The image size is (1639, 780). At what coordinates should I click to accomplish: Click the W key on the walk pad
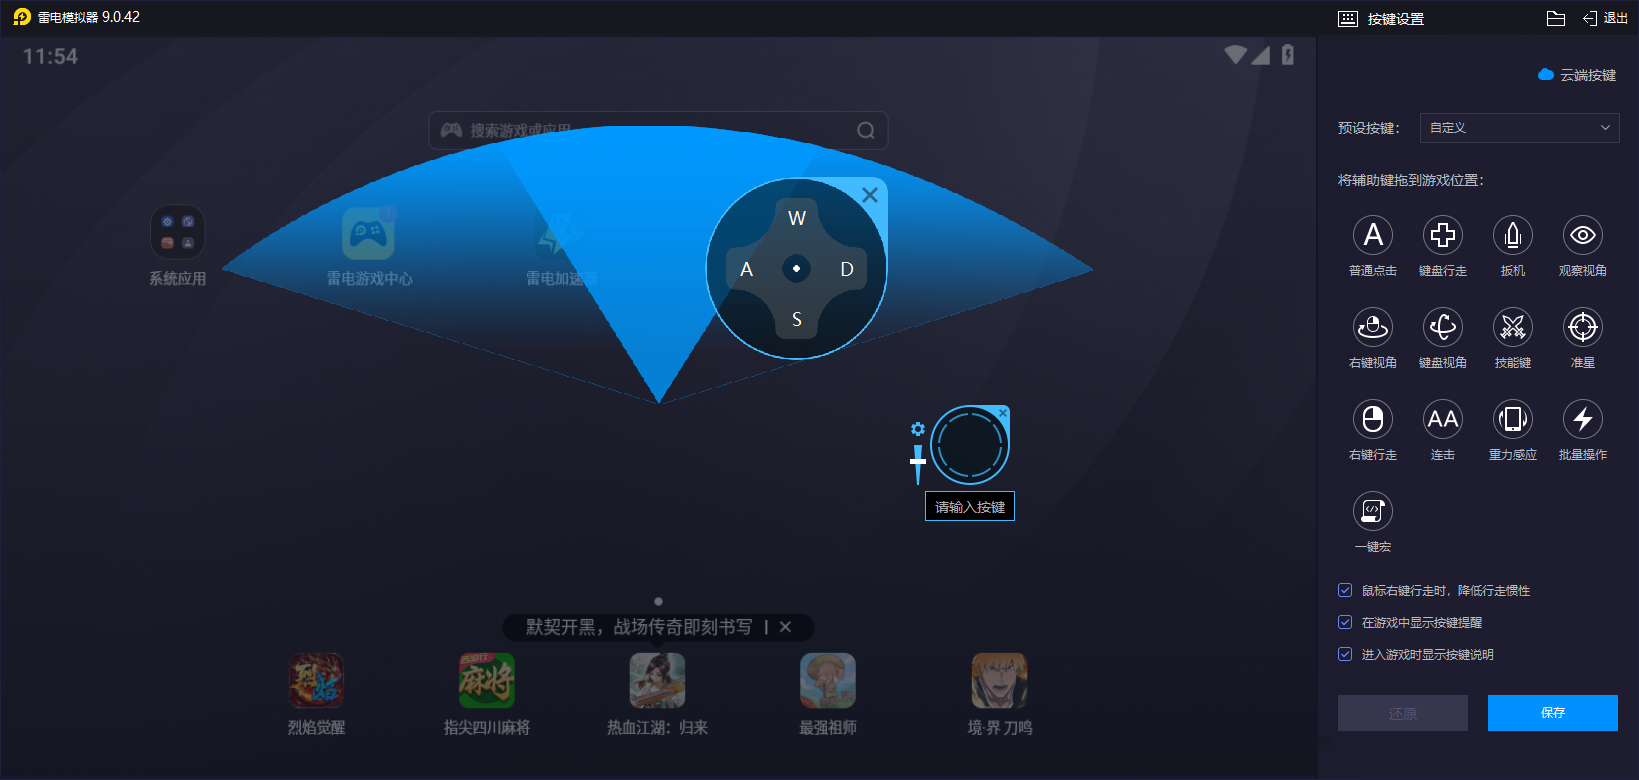click(x=797, y=218)
